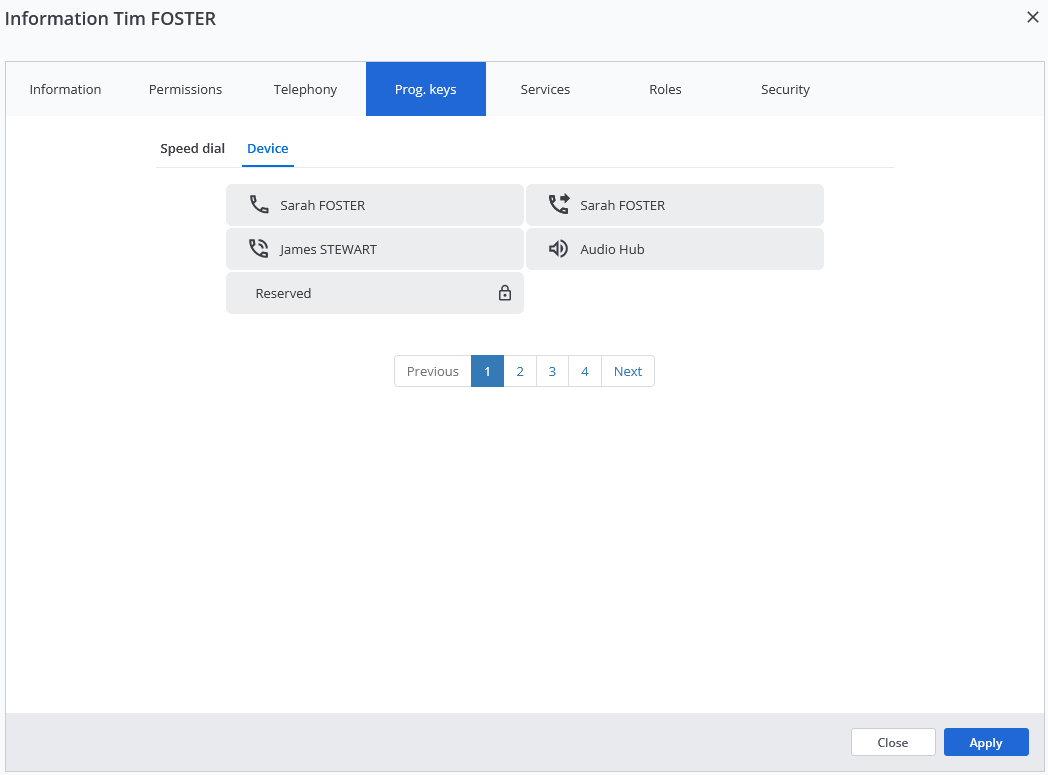Close the dialog with the X icon

point(1033,17)
